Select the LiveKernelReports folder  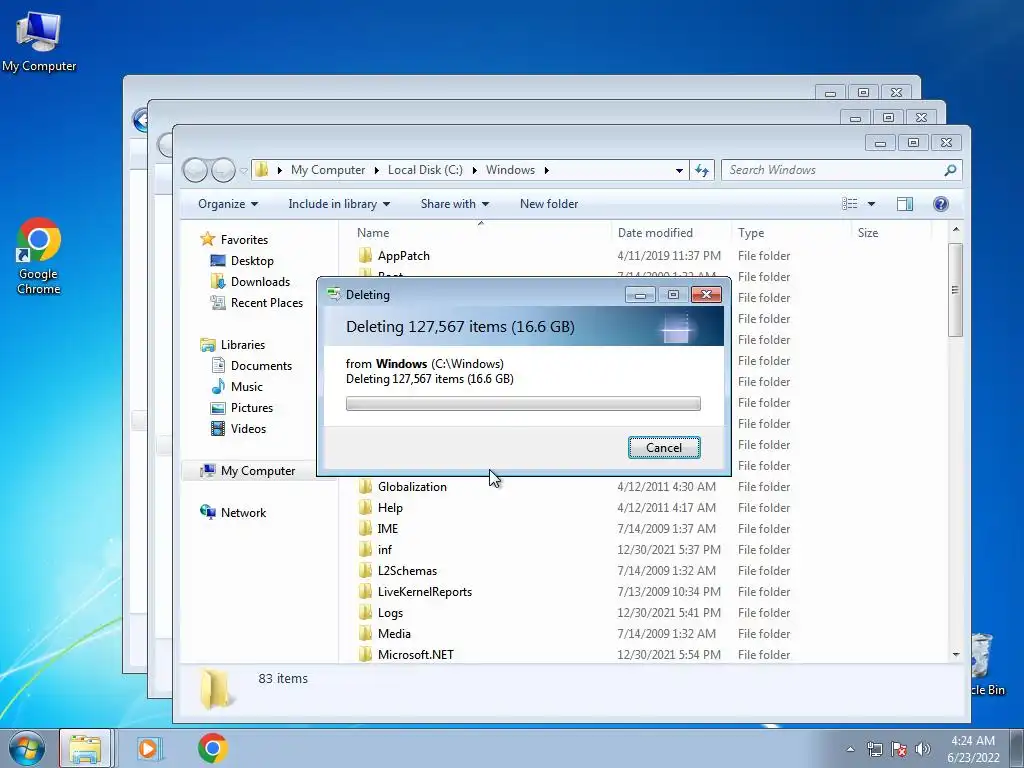[424, 592]
